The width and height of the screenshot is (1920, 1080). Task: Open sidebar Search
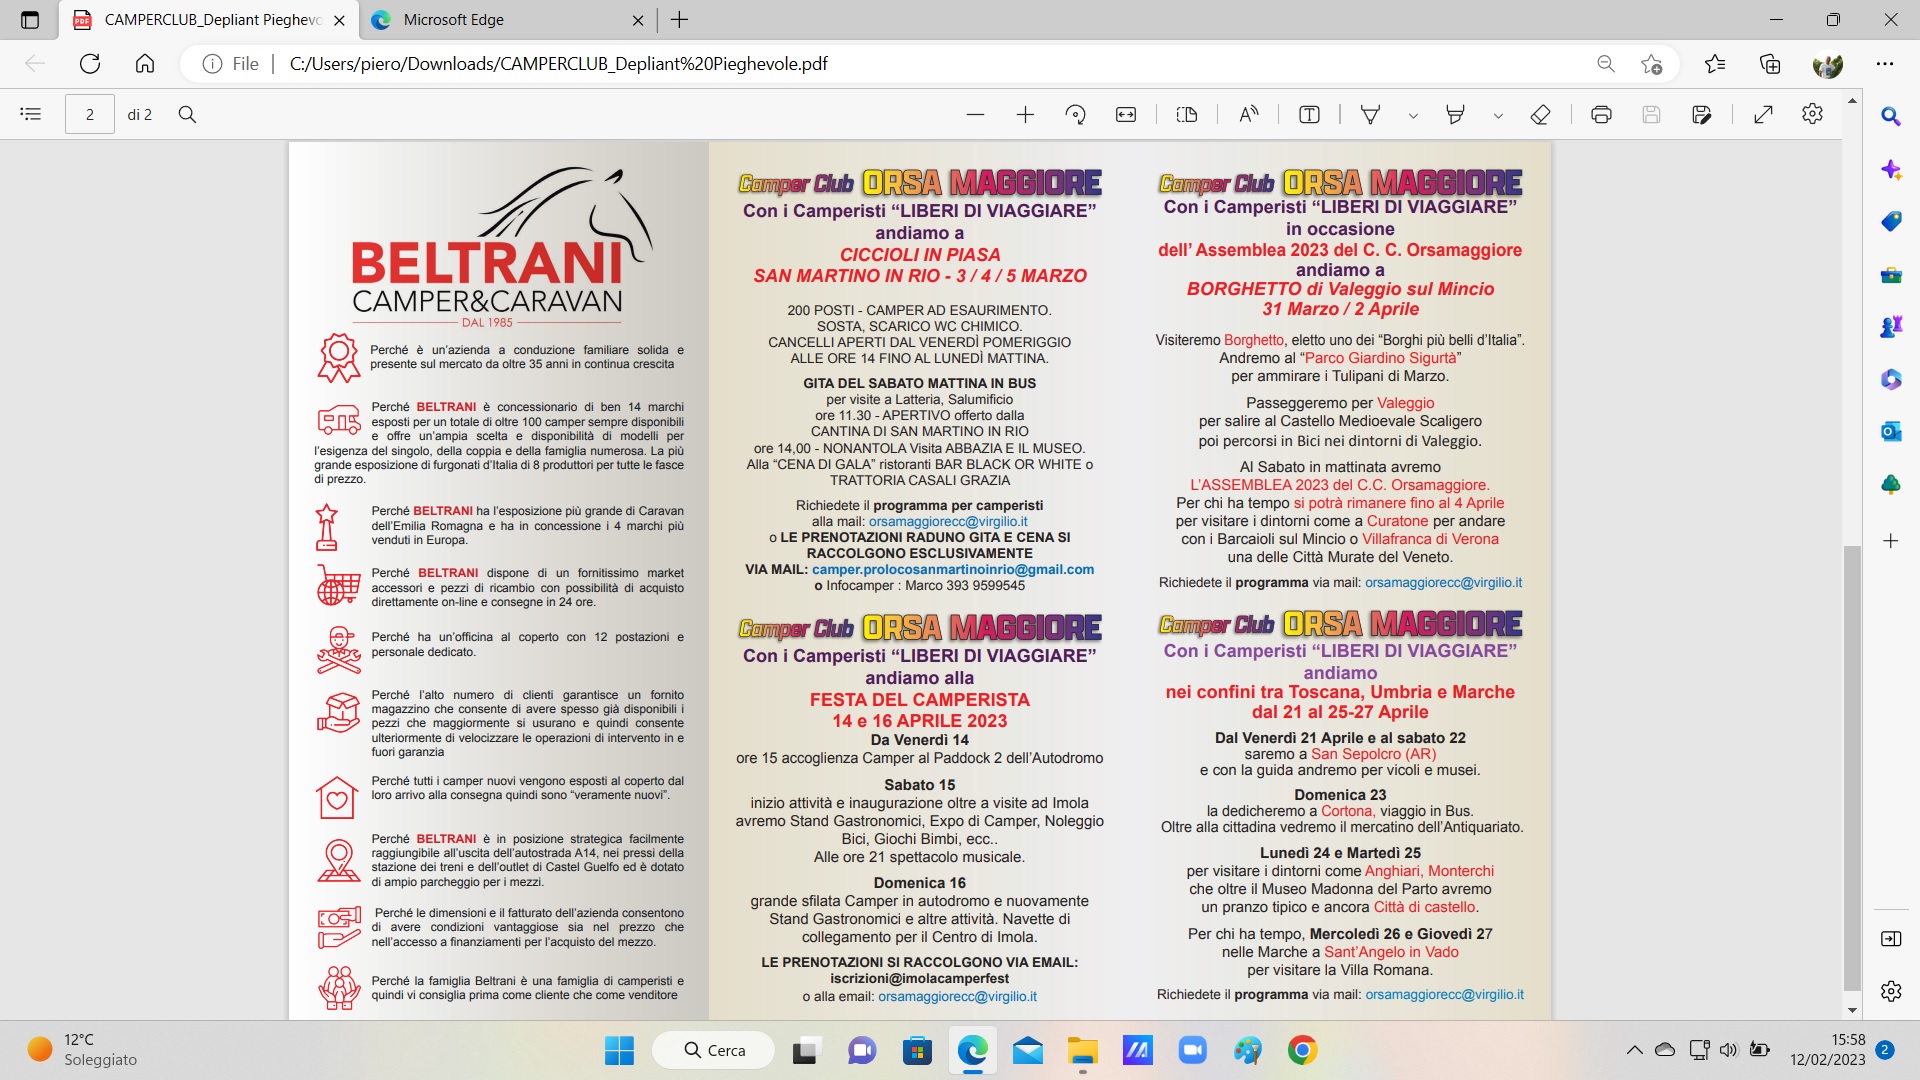point(1891,116)
